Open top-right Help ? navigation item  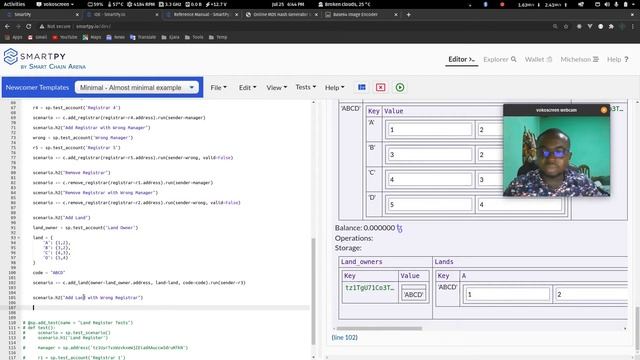[617, 60]
